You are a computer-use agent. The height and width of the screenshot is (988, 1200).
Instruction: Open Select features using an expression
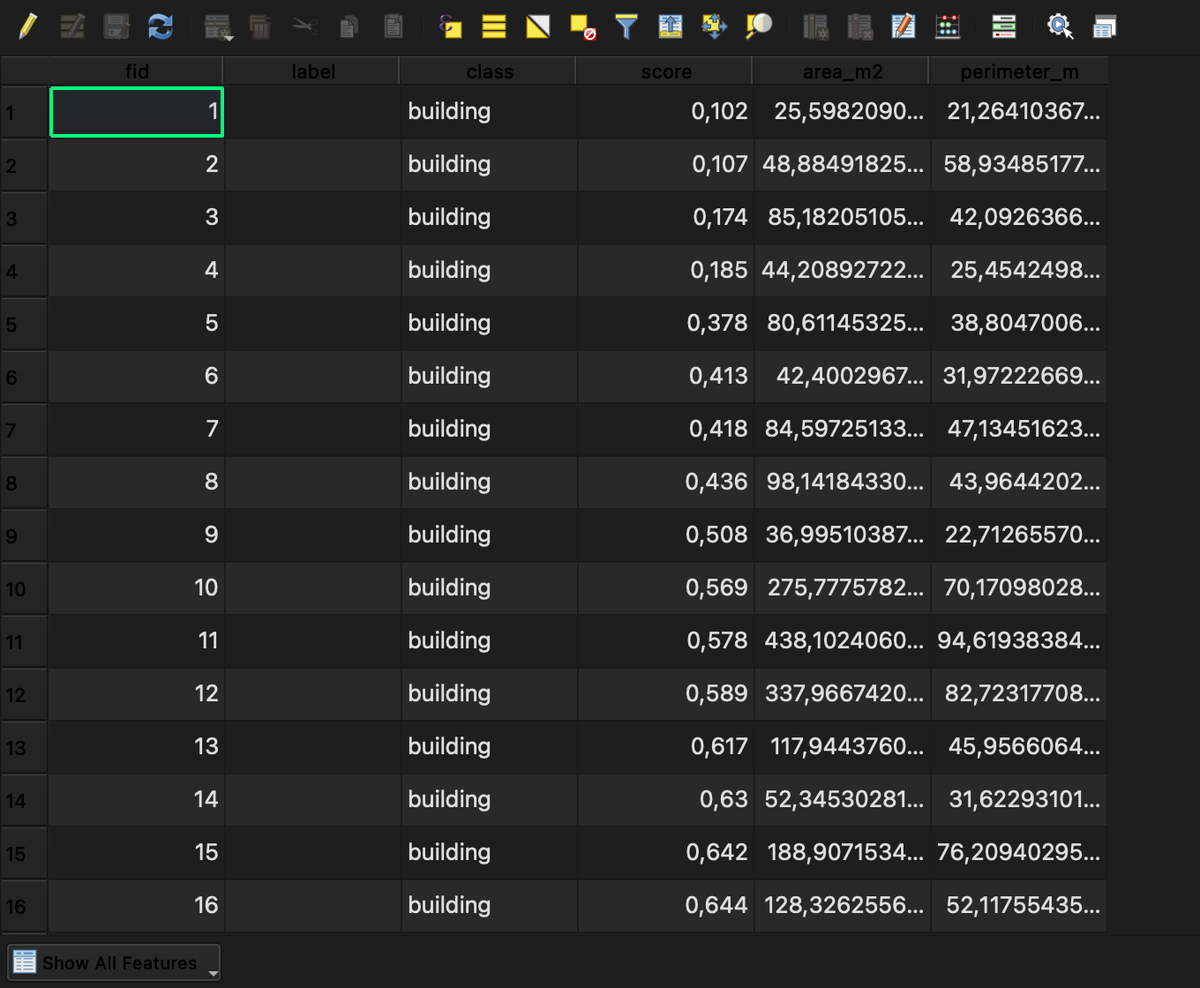[x=451, y=27]
